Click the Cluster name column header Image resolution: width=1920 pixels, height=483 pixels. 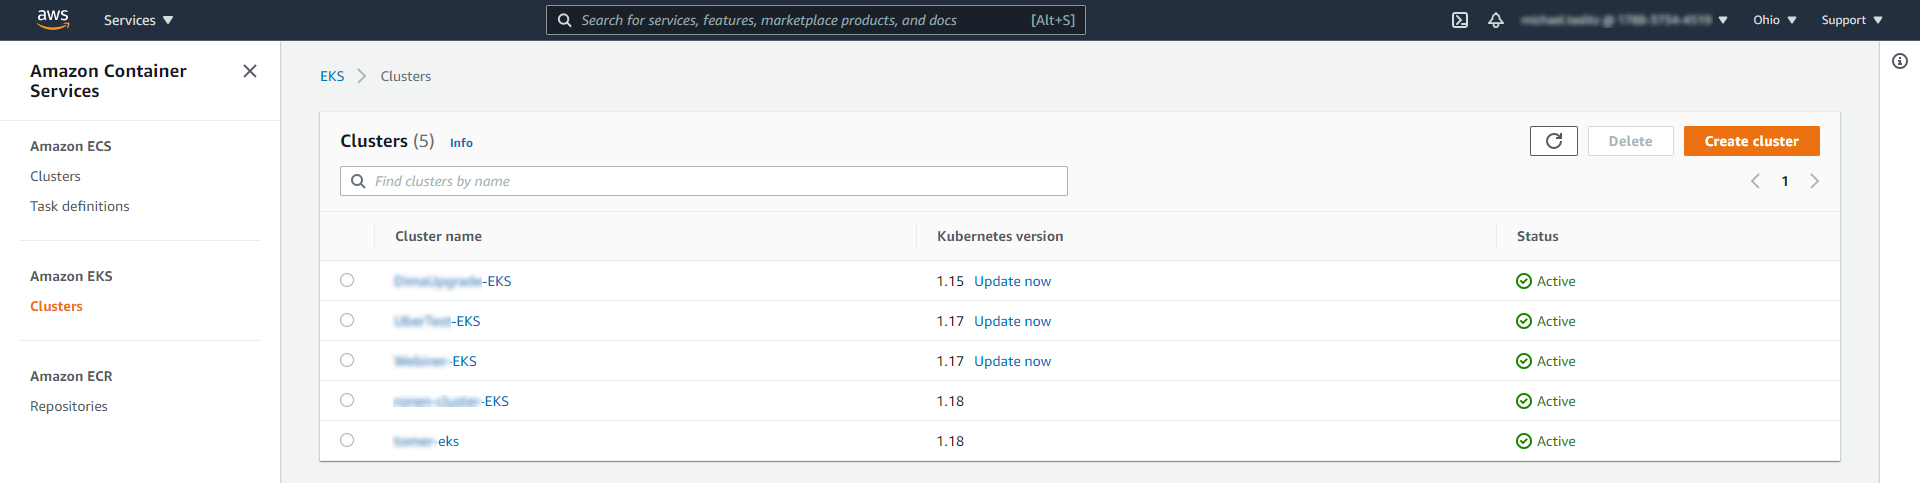point(438,236)
